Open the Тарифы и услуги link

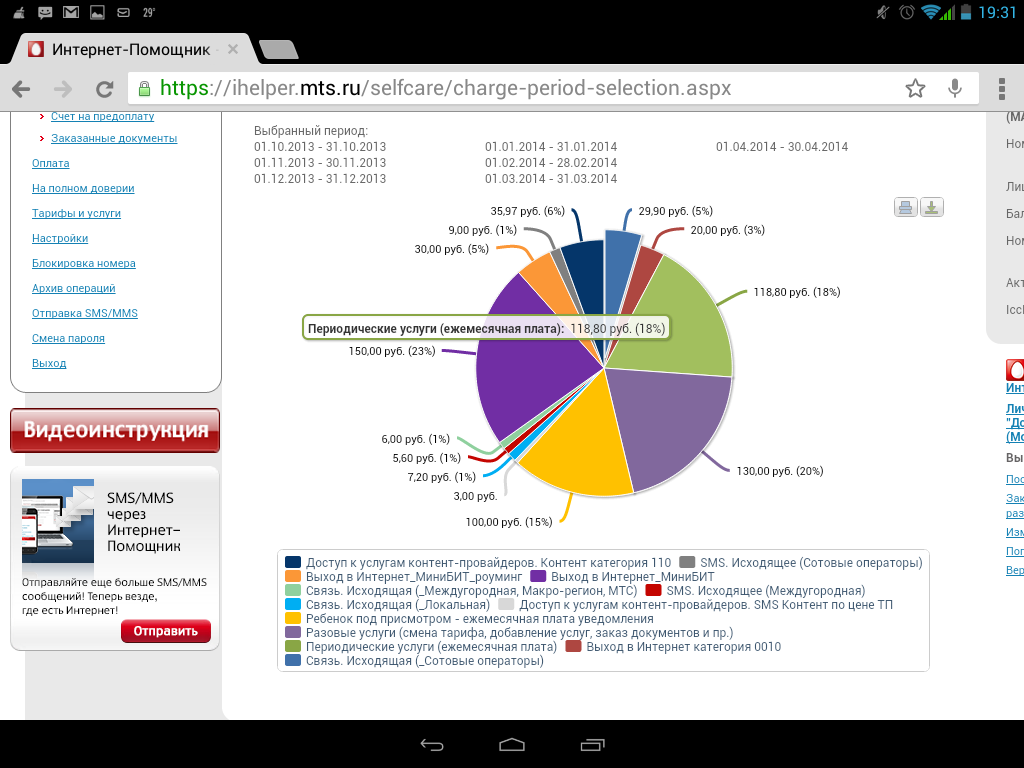(x=76, y=213)
